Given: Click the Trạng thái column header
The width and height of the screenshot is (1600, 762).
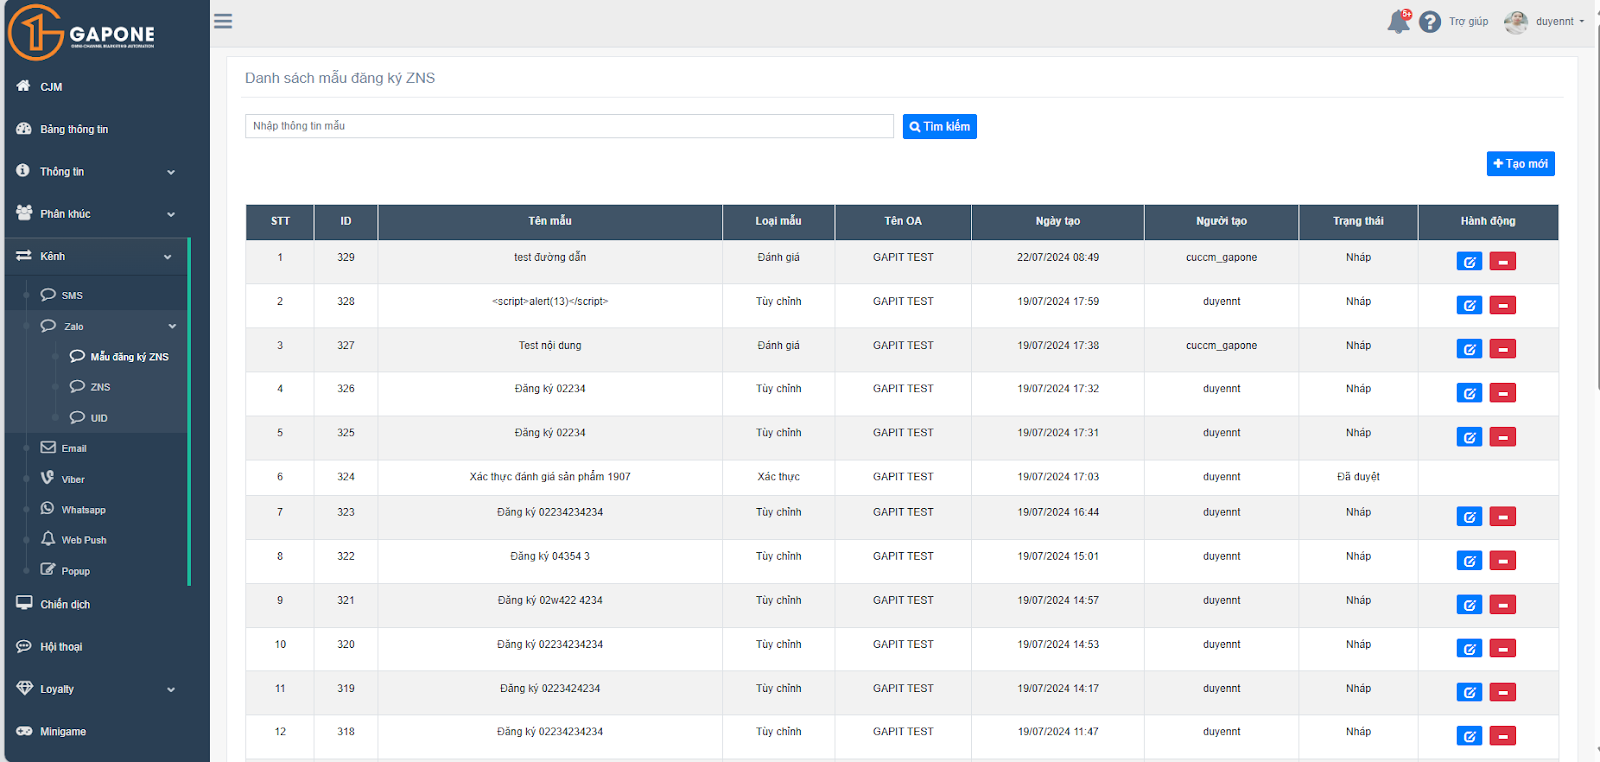Looking at the screenshot, I should point(1358,222).
